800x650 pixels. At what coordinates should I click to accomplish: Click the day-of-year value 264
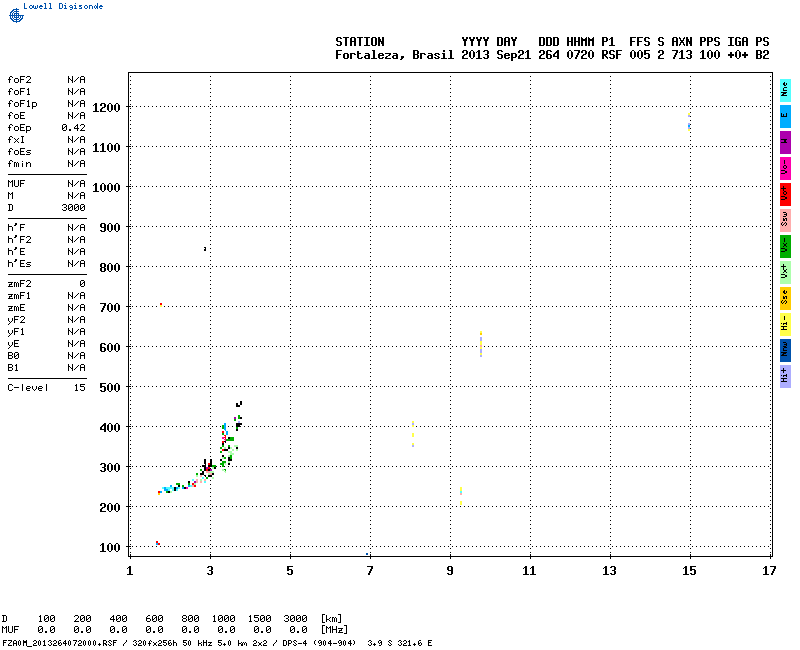pos(548,55)
